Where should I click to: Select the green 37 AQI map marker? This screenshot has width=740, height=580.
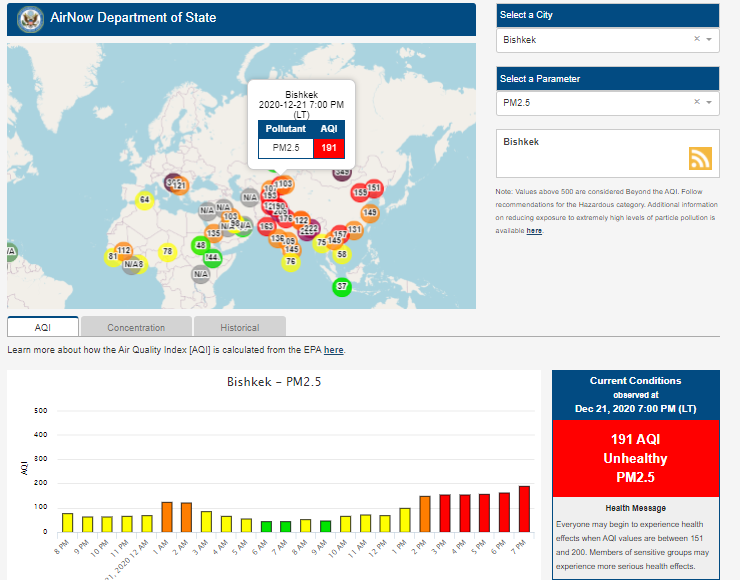342,287
